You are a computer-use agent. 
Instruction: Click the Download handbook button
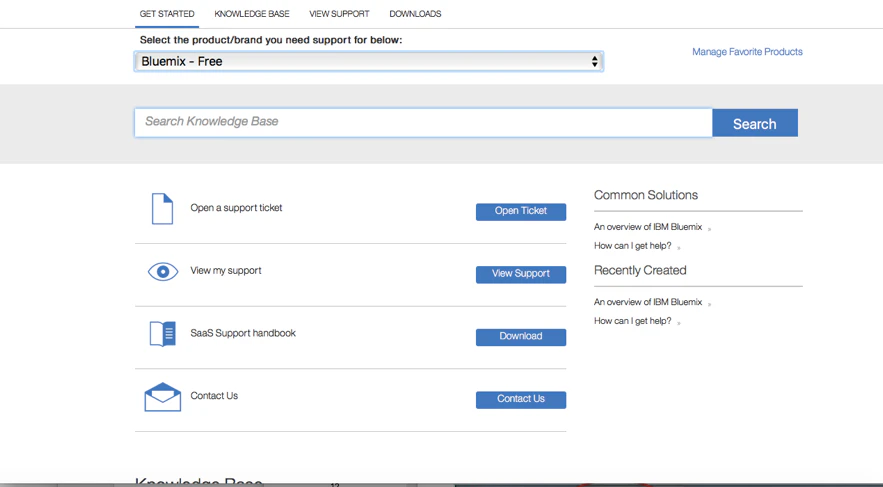(521, 336)
